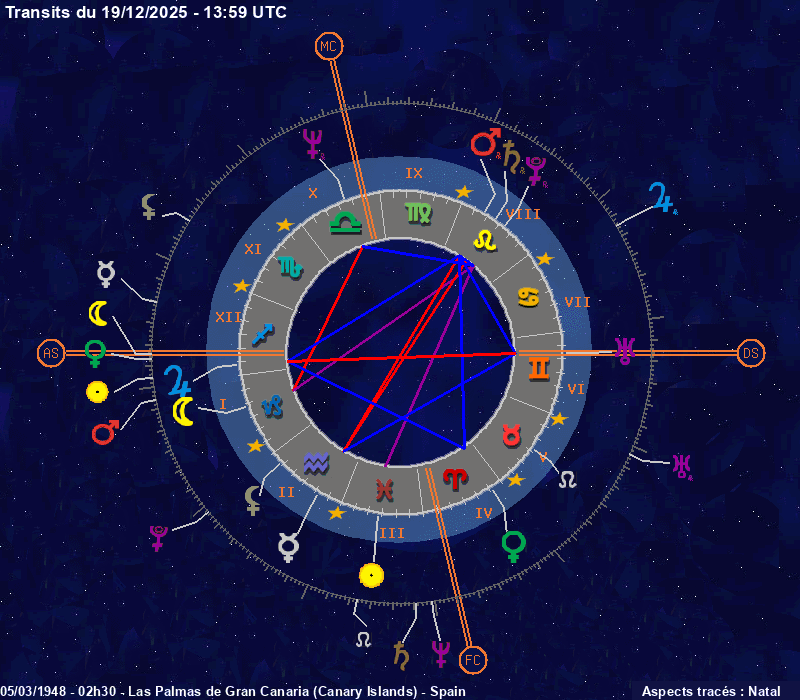Click the DS Descendant marker circle
Screen dimensions: 800x700
750,353
